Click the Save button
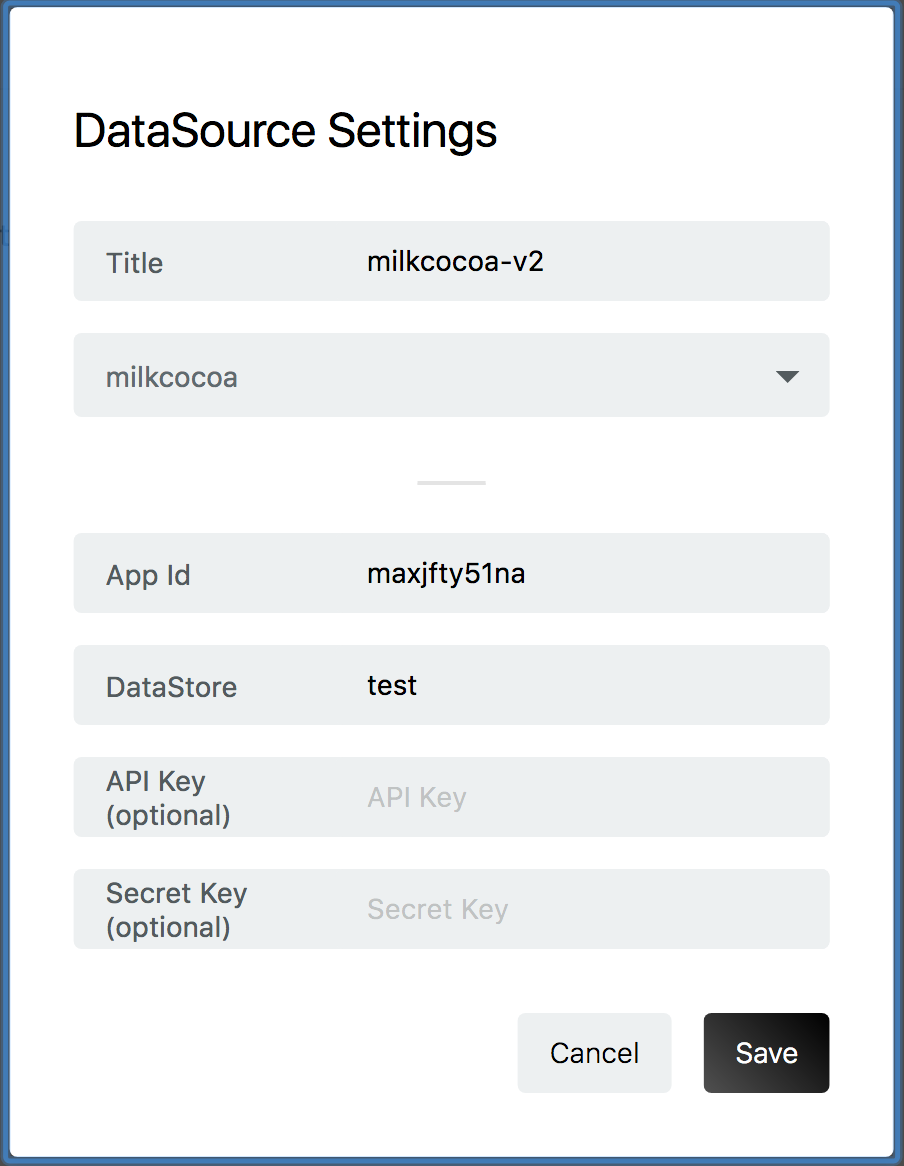904x1166 pixels. pos(766,1052)
